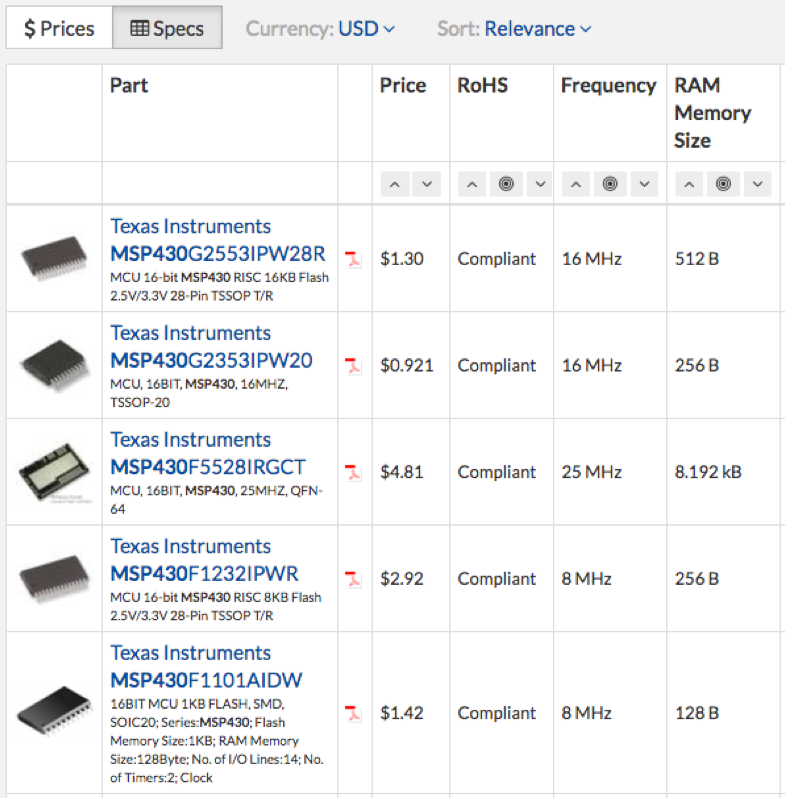This screenshot has width=785, height=798.
Task: Click the RAM Memory Size filter target icon
Action: tap(723, 184)
